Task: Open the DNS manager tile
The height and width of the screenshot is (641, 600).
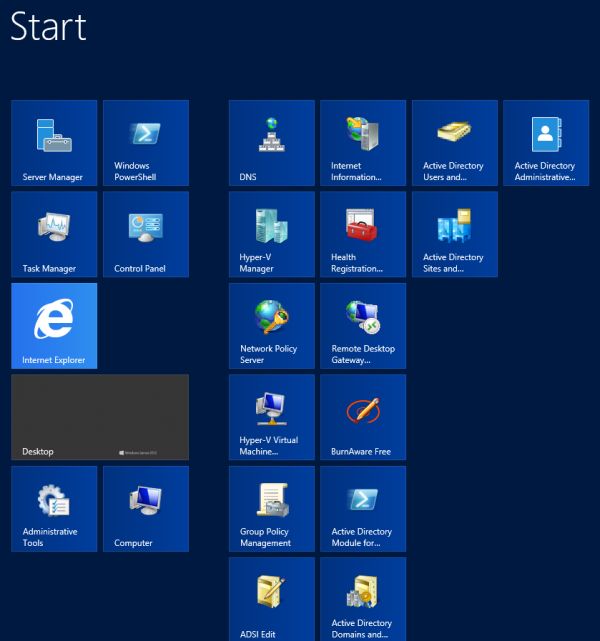Action: 272,143
